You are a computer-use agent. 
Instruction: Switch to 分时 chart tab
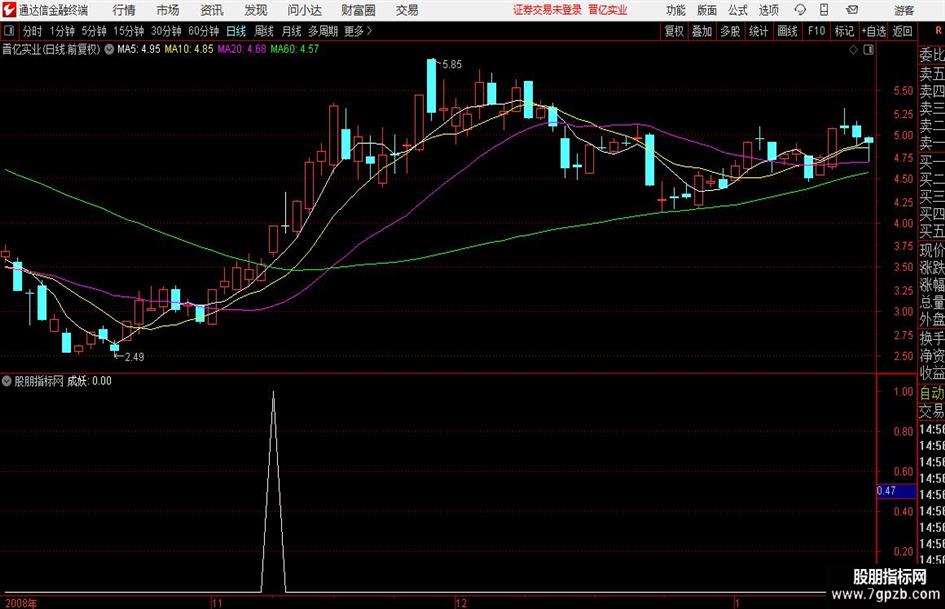click(33, 31)
